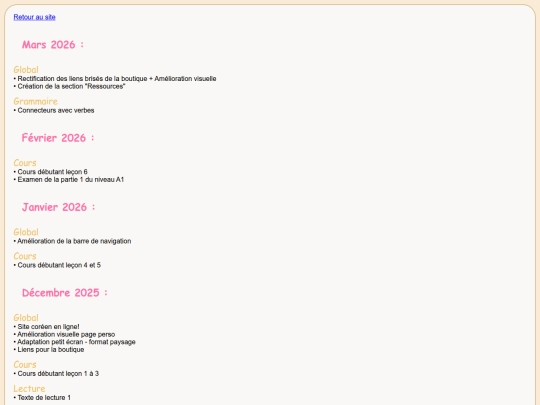Click the 'Cours' label under Décembre 2025
540x405 pixels.
pyautogui.click(x=25, y=364)
